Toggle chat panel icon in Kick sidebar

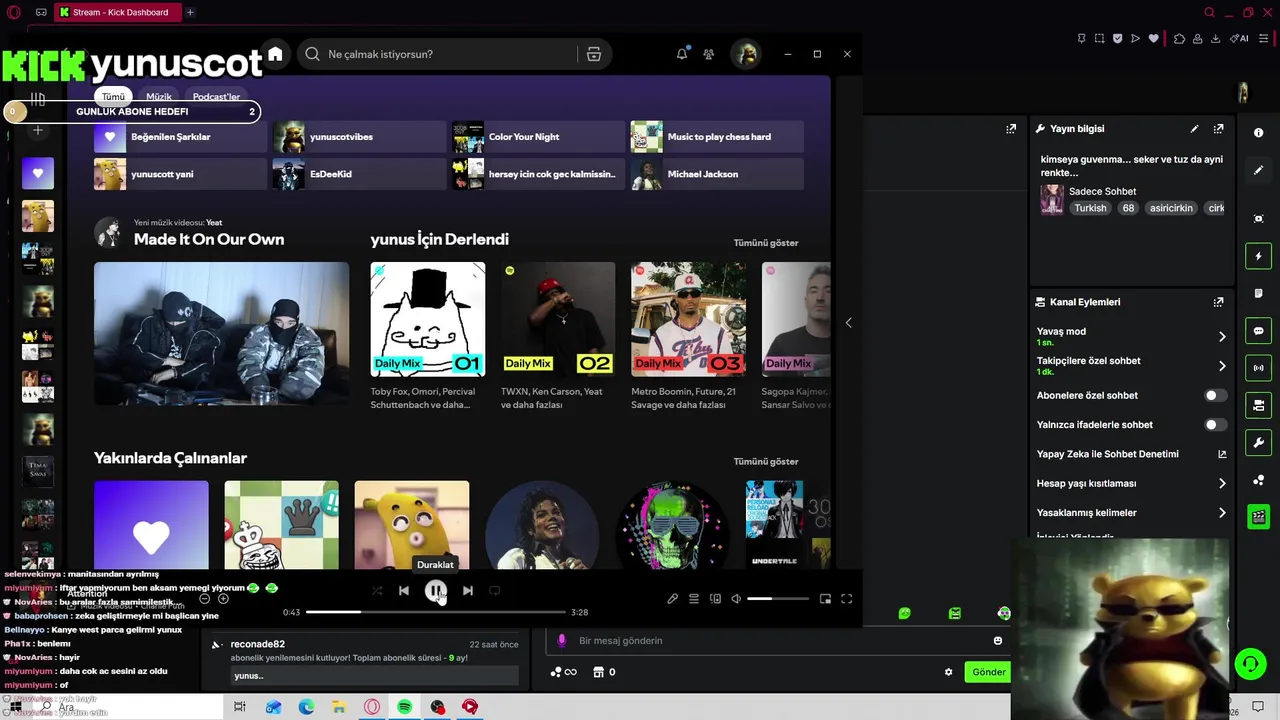1258,331
